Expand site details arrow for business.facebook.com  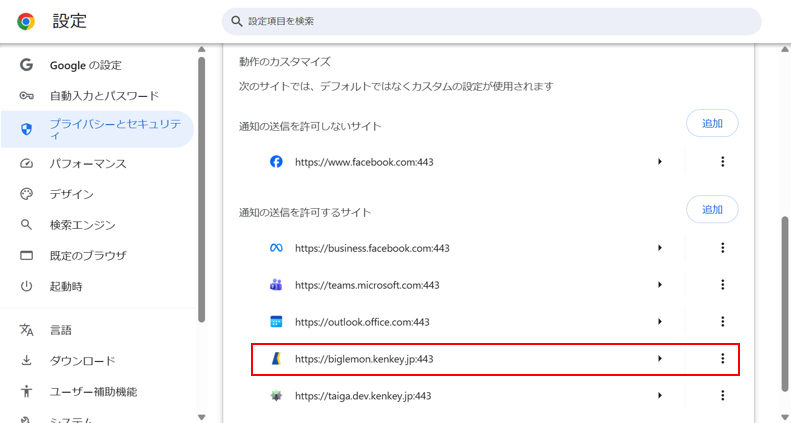(660, 248)
